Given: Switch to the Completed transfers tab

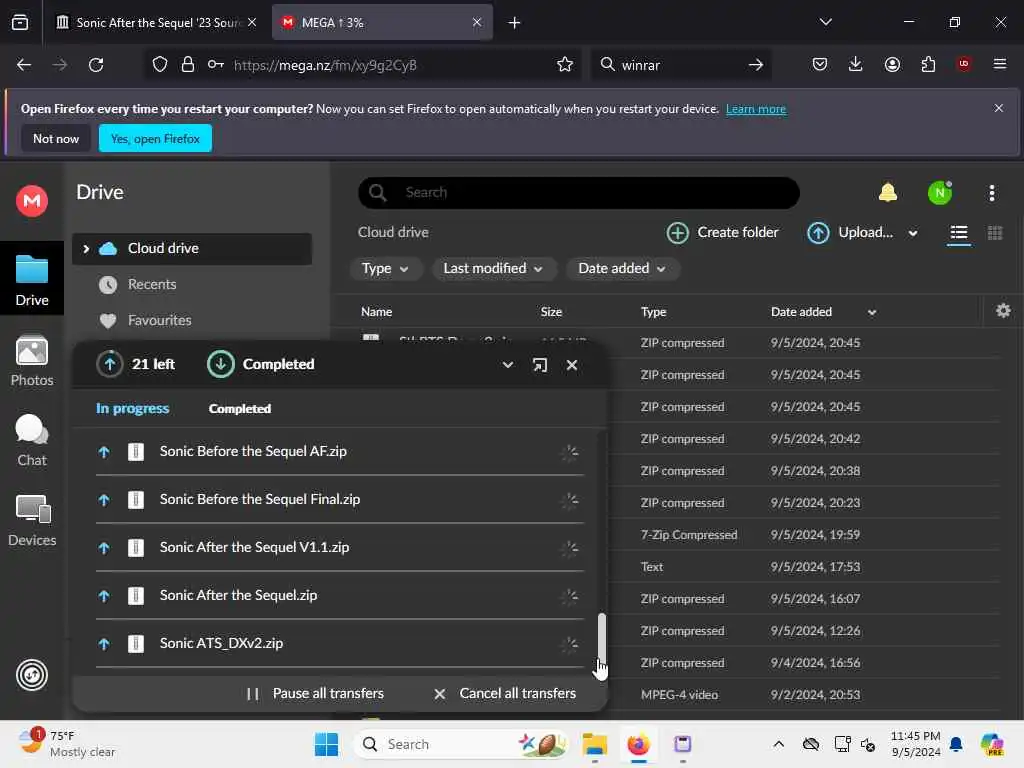Looking at the screenshot, I should [x=240, y=409].
